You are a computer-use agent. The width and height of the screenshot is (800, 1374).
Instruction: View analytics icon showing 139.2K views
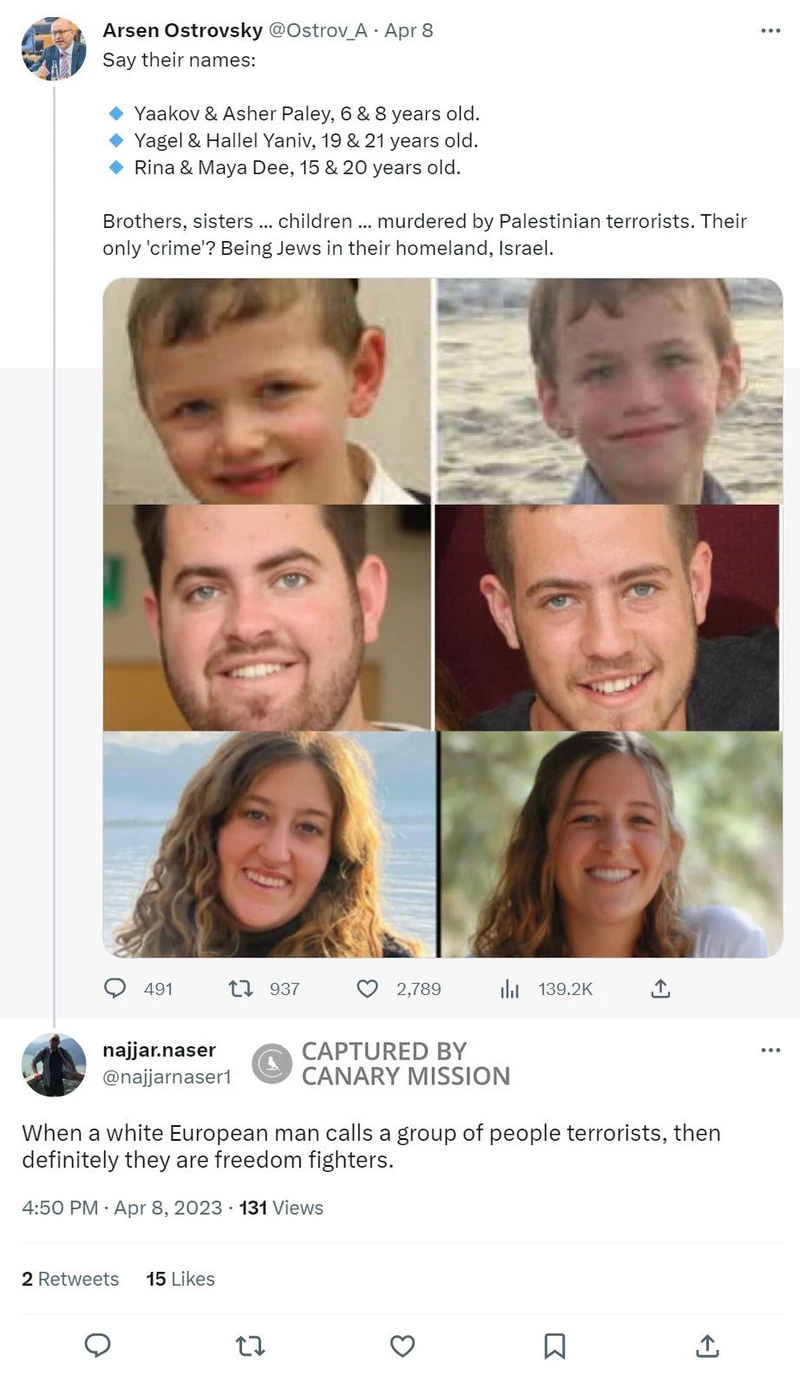(509, 988)
